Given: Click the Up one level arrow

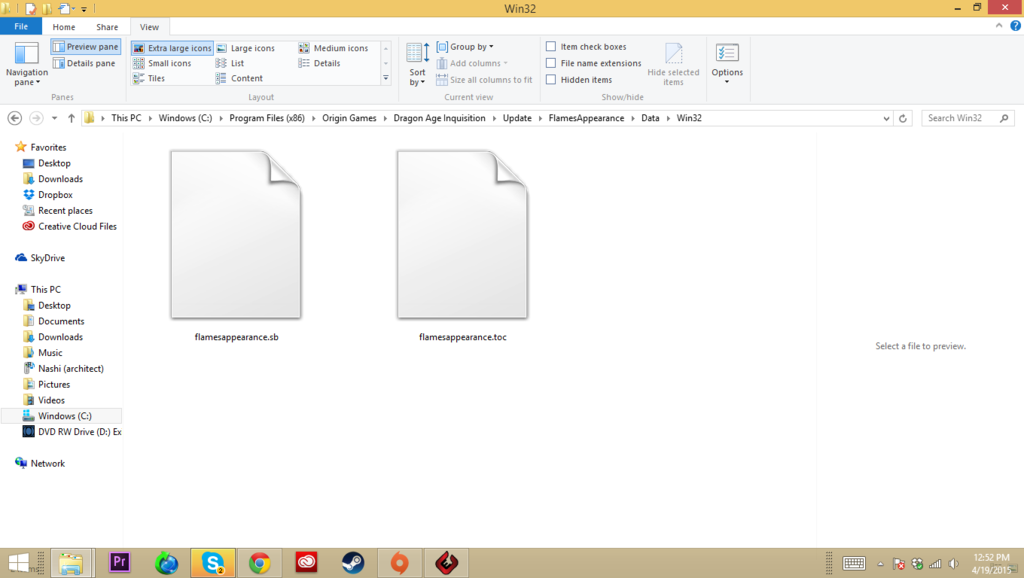Looking at the screenshot, I should coord(70,117).
